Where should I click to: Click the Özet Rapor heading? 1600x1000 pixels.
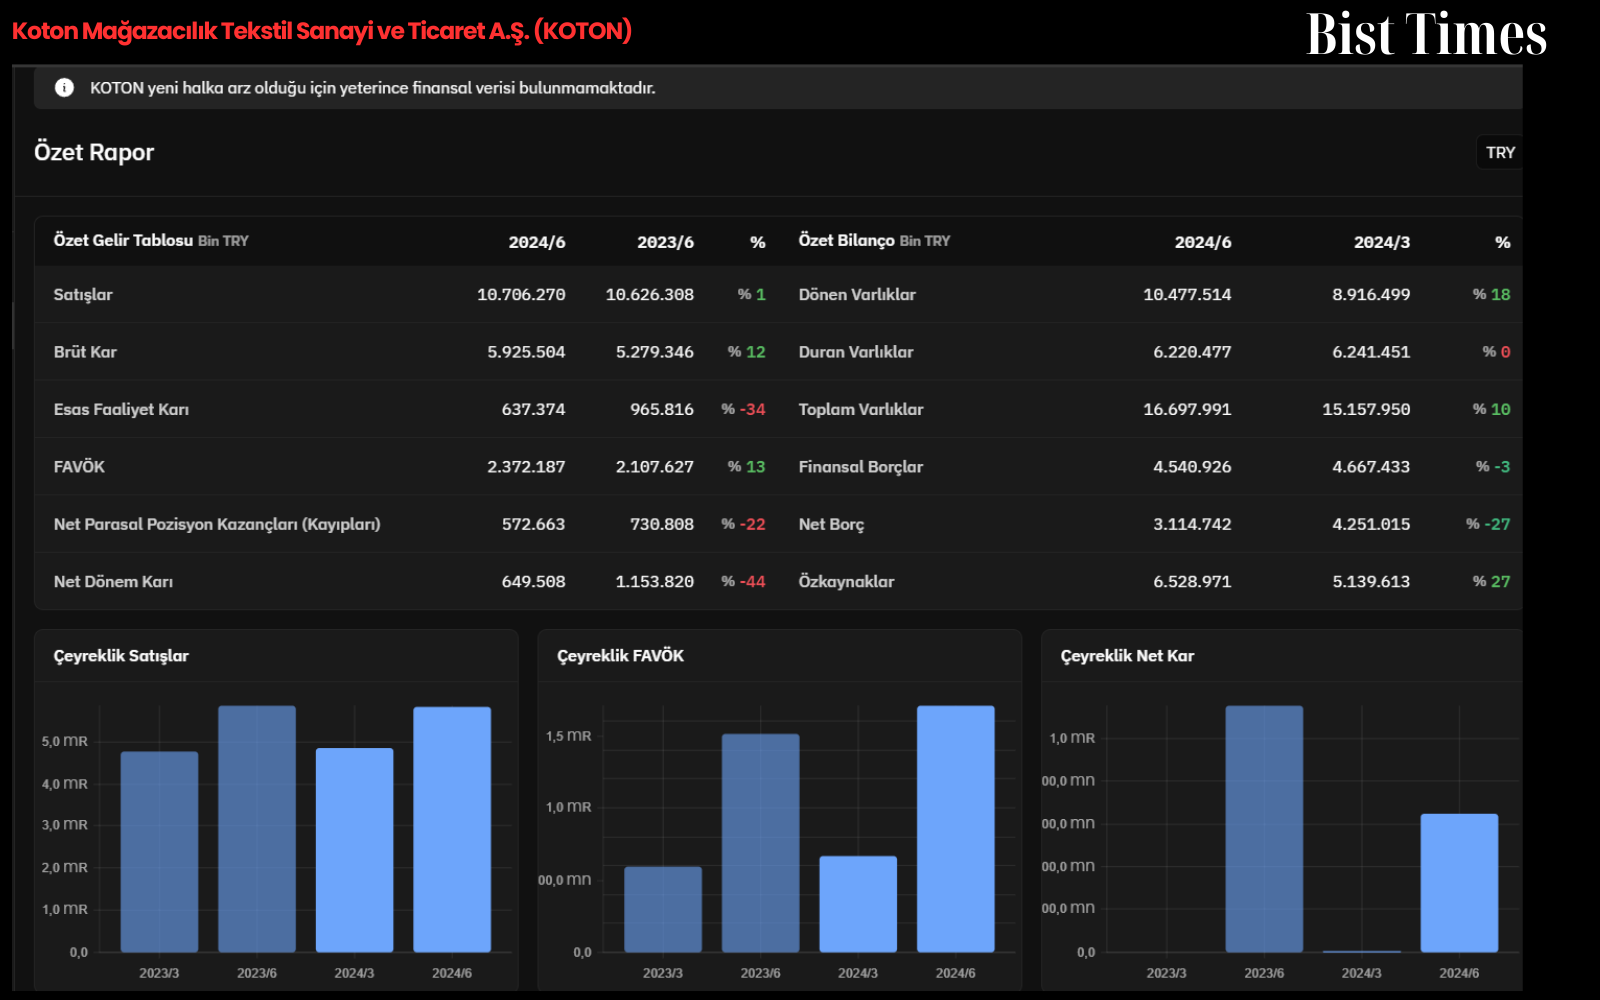[94, 153]
